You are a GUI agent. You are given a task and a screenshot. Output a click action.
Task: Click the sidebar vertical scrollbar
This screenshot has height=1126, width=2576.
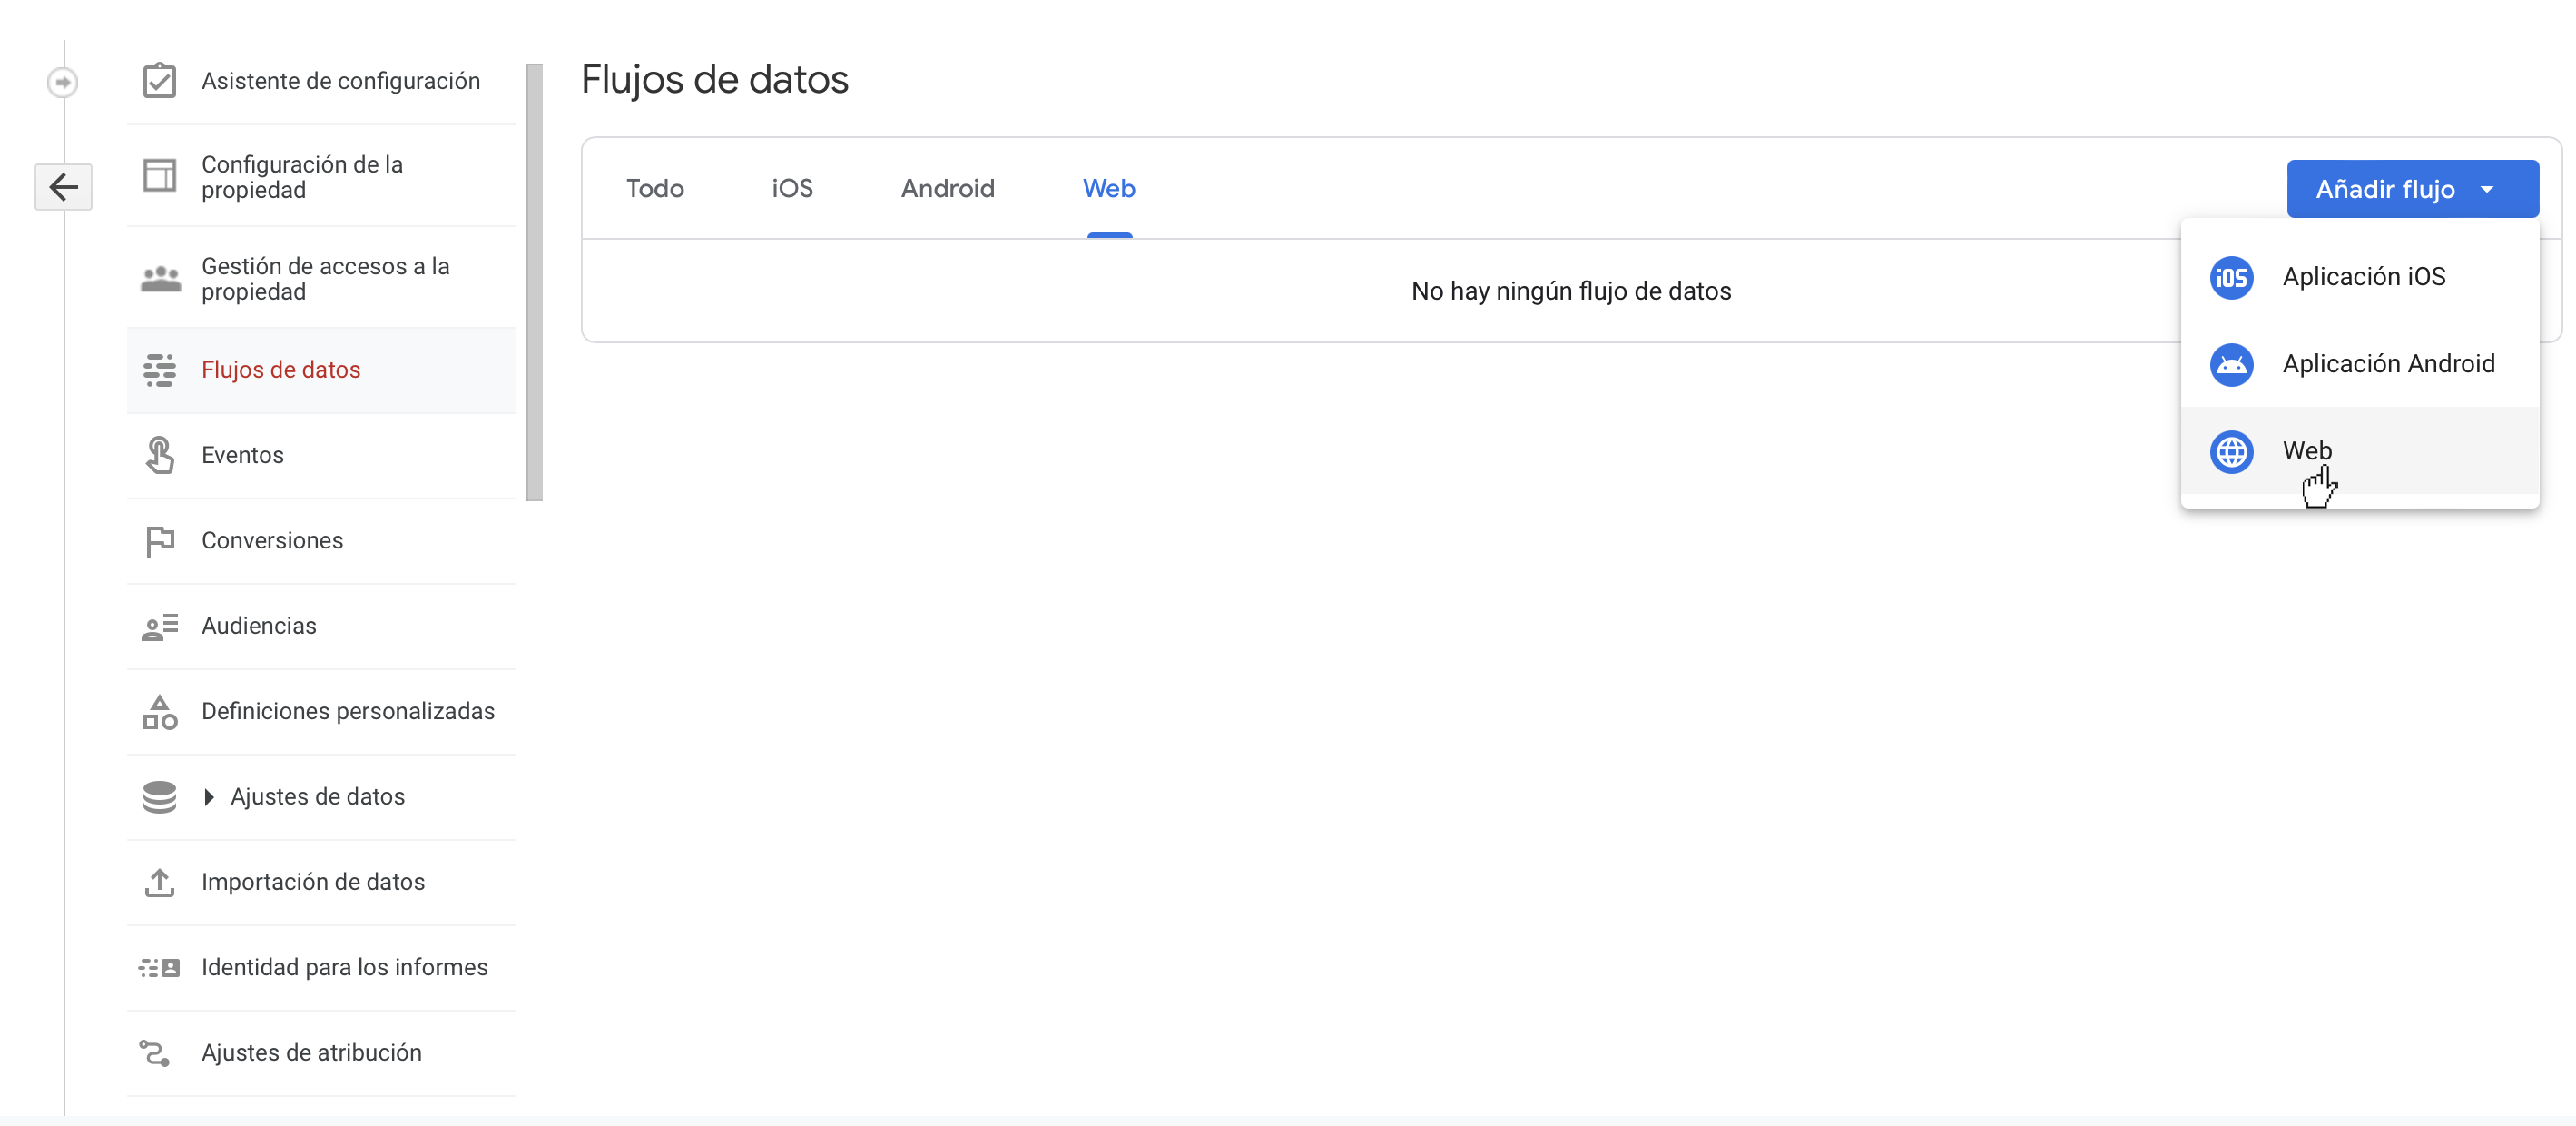[x=535, y=282]
